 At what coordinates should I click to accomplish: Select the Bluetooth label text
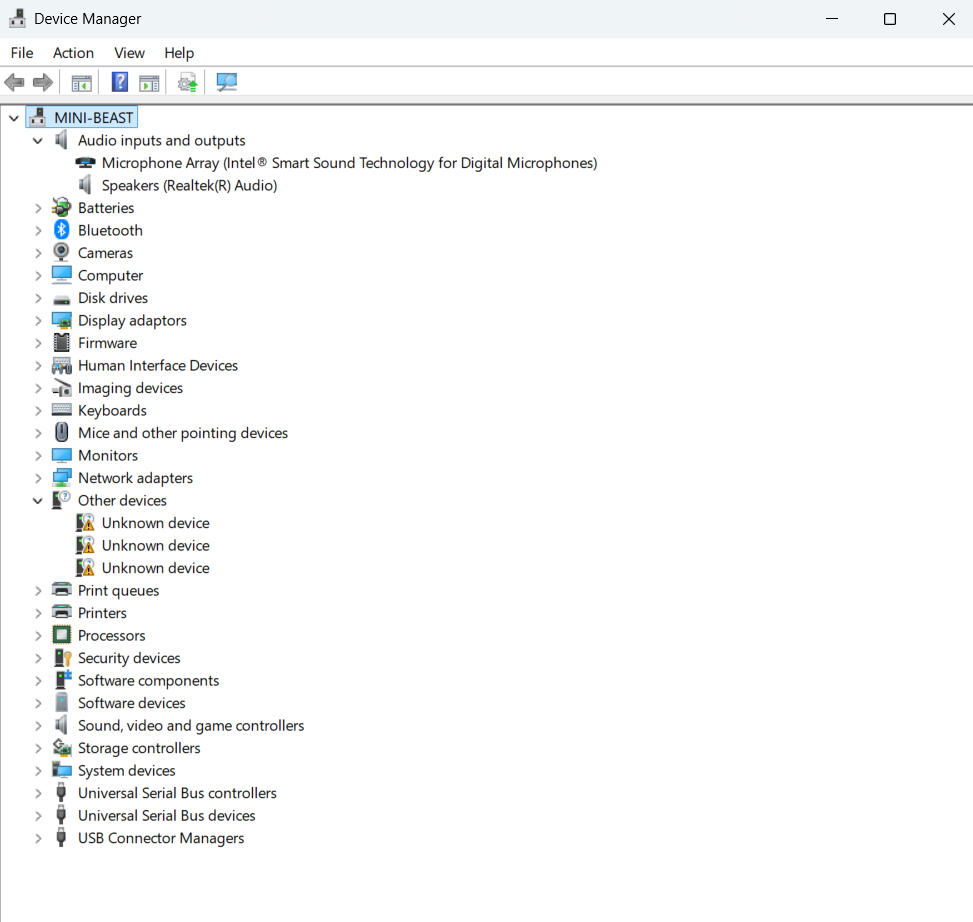pos(110,230)
